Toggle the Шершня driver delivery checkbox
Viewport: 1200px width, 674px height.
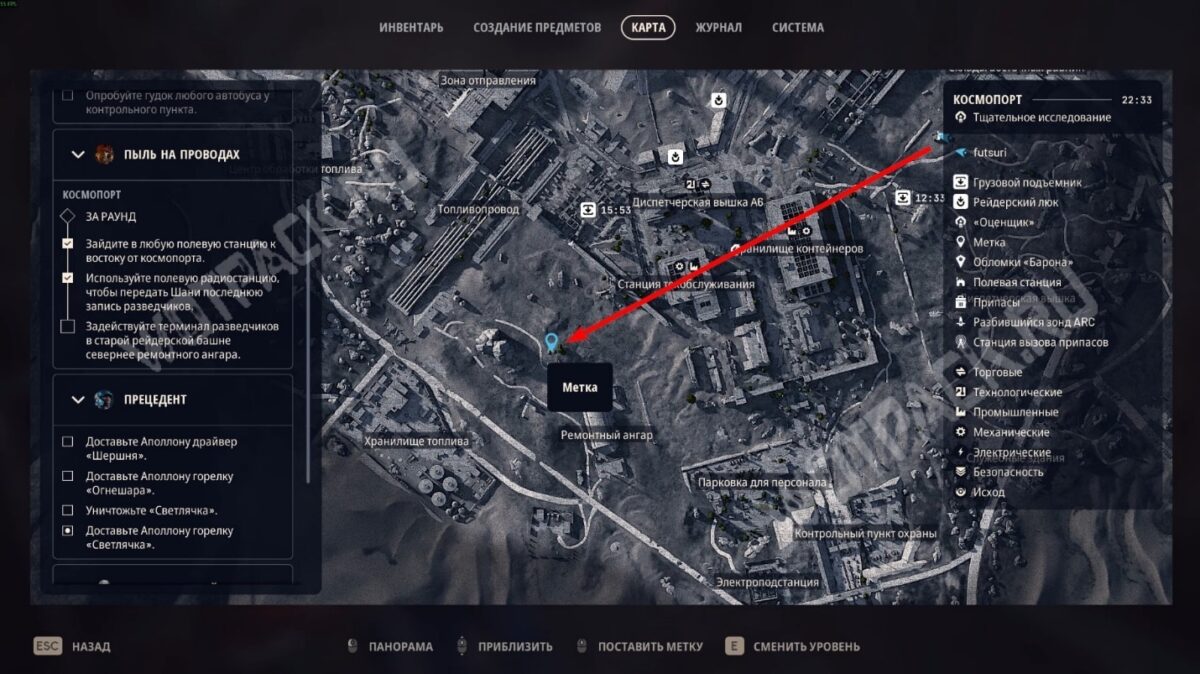(68, 442)
